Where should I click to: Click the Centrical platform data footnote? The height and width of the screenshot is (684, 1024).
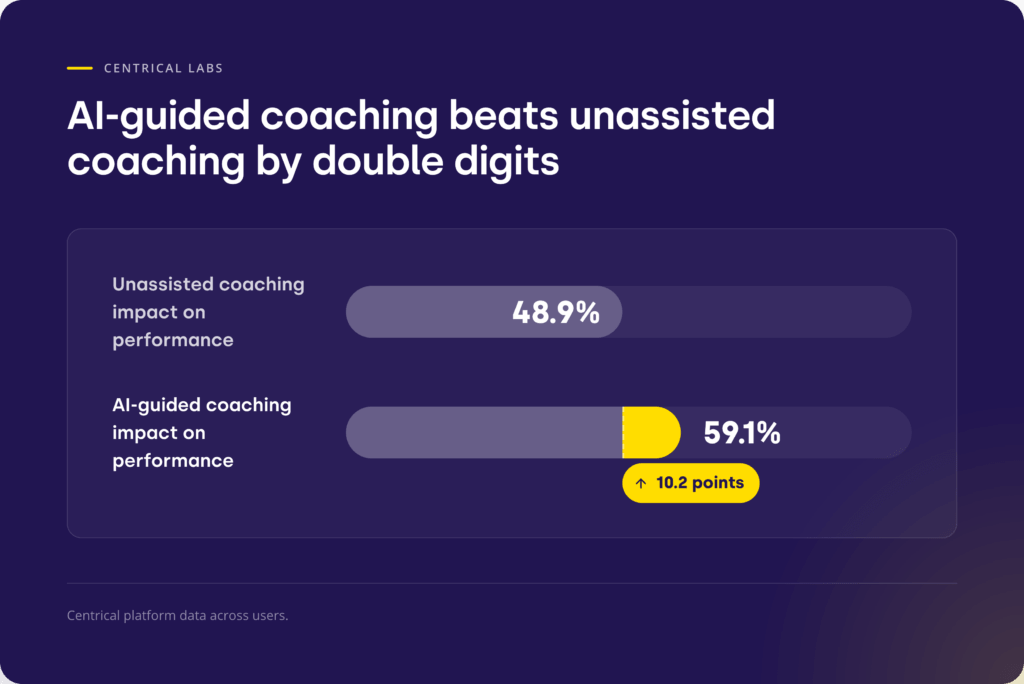(x=178, y=615)
